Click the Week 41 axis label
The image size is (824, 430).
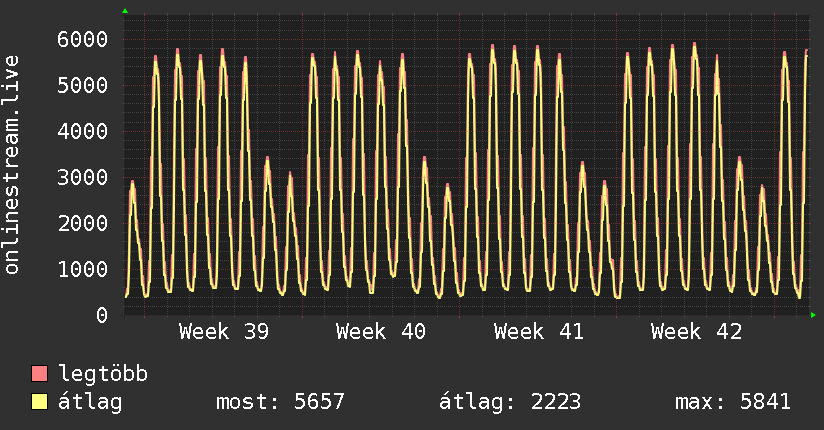point(539,332)
